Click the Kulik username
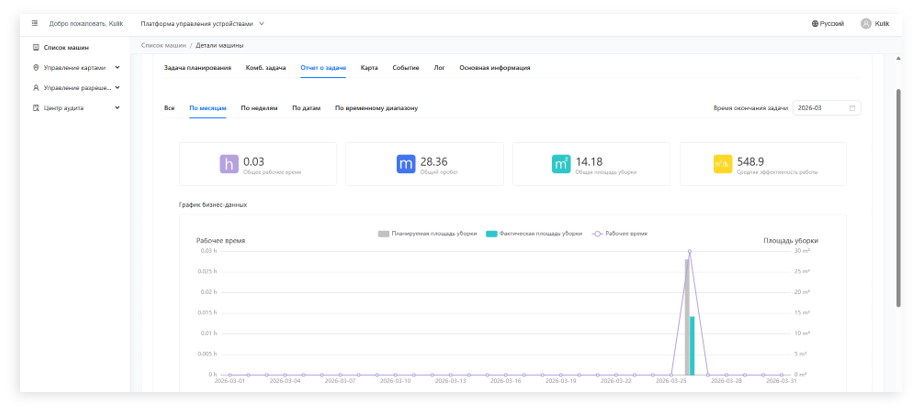Screen dimensions: 916x412 [x=882, y=24]
